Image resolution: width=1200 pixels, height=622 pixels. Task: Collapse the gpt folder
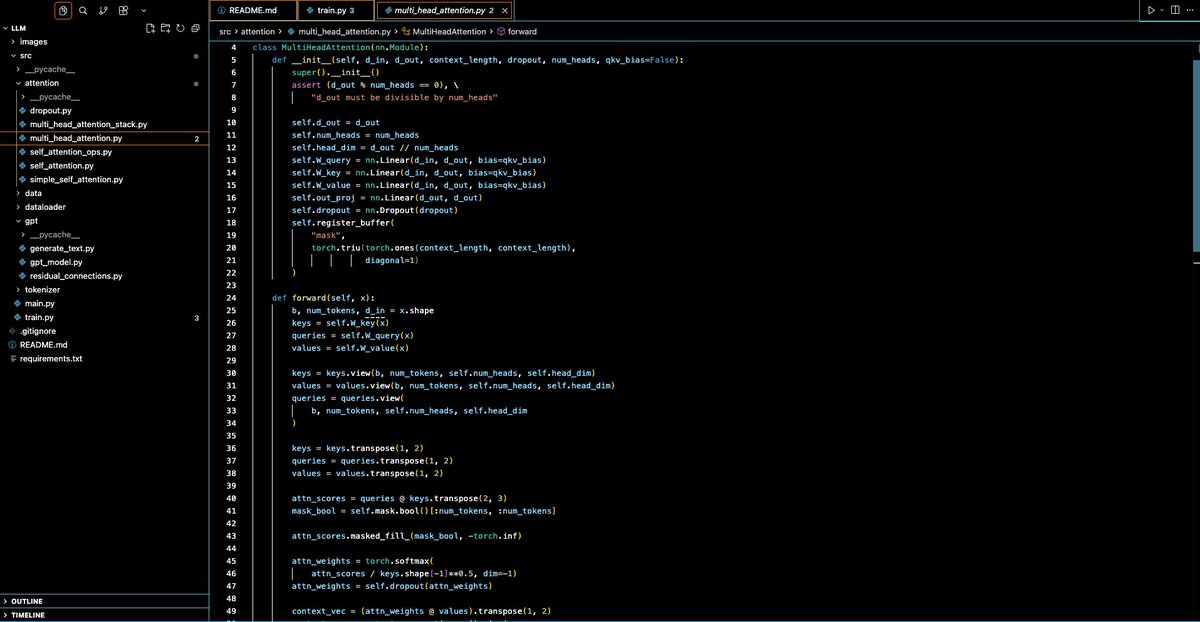104,220
